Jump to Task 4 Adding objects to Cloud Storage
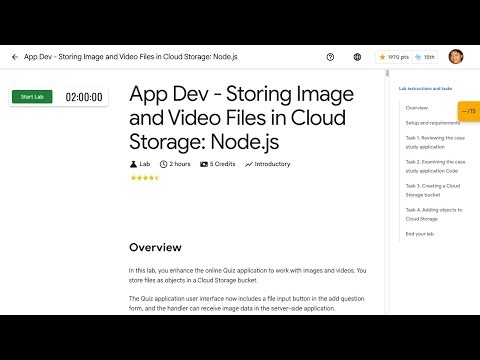This screenshot has width=480, height=360. pyautogui.click(x=434, y=214)
